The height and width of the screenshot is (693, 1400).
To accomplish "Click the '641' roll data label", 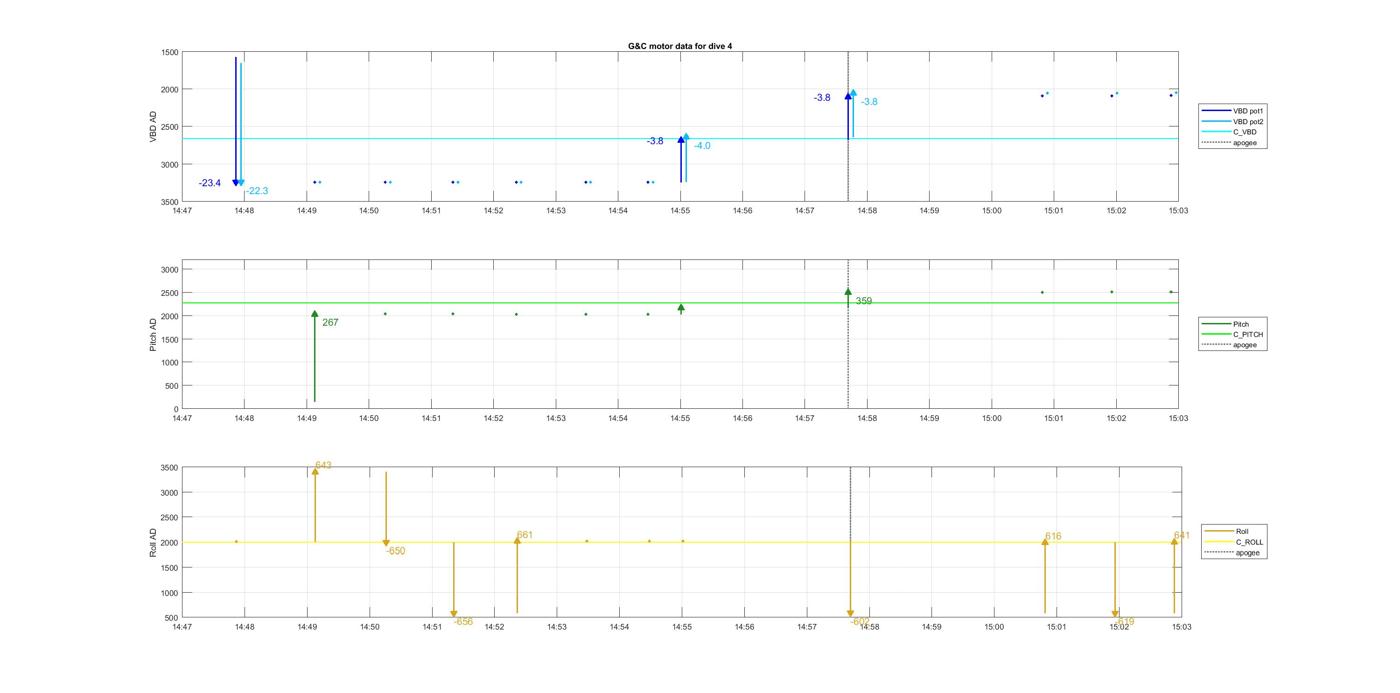I will [1182, 536].
